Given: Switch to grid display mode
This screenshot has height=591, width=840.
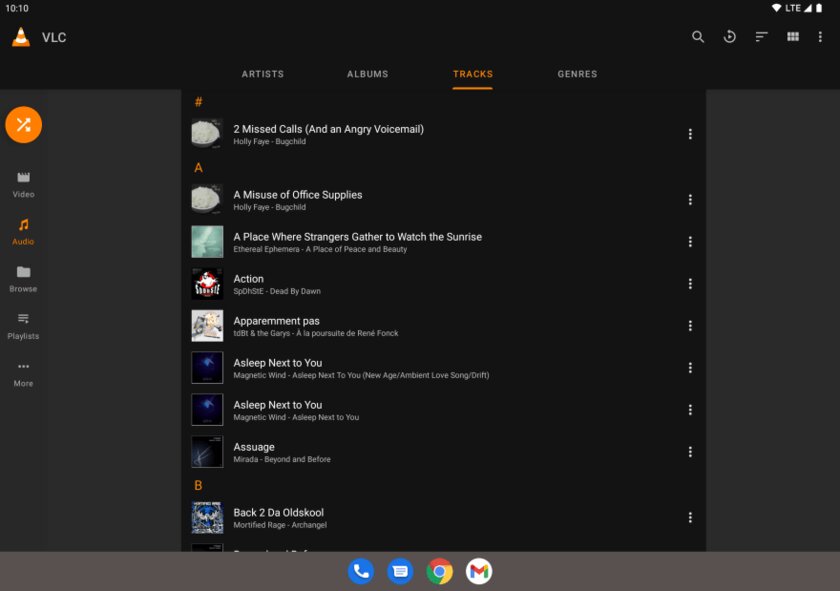Looking at the screenshot, I should [793, 37].
